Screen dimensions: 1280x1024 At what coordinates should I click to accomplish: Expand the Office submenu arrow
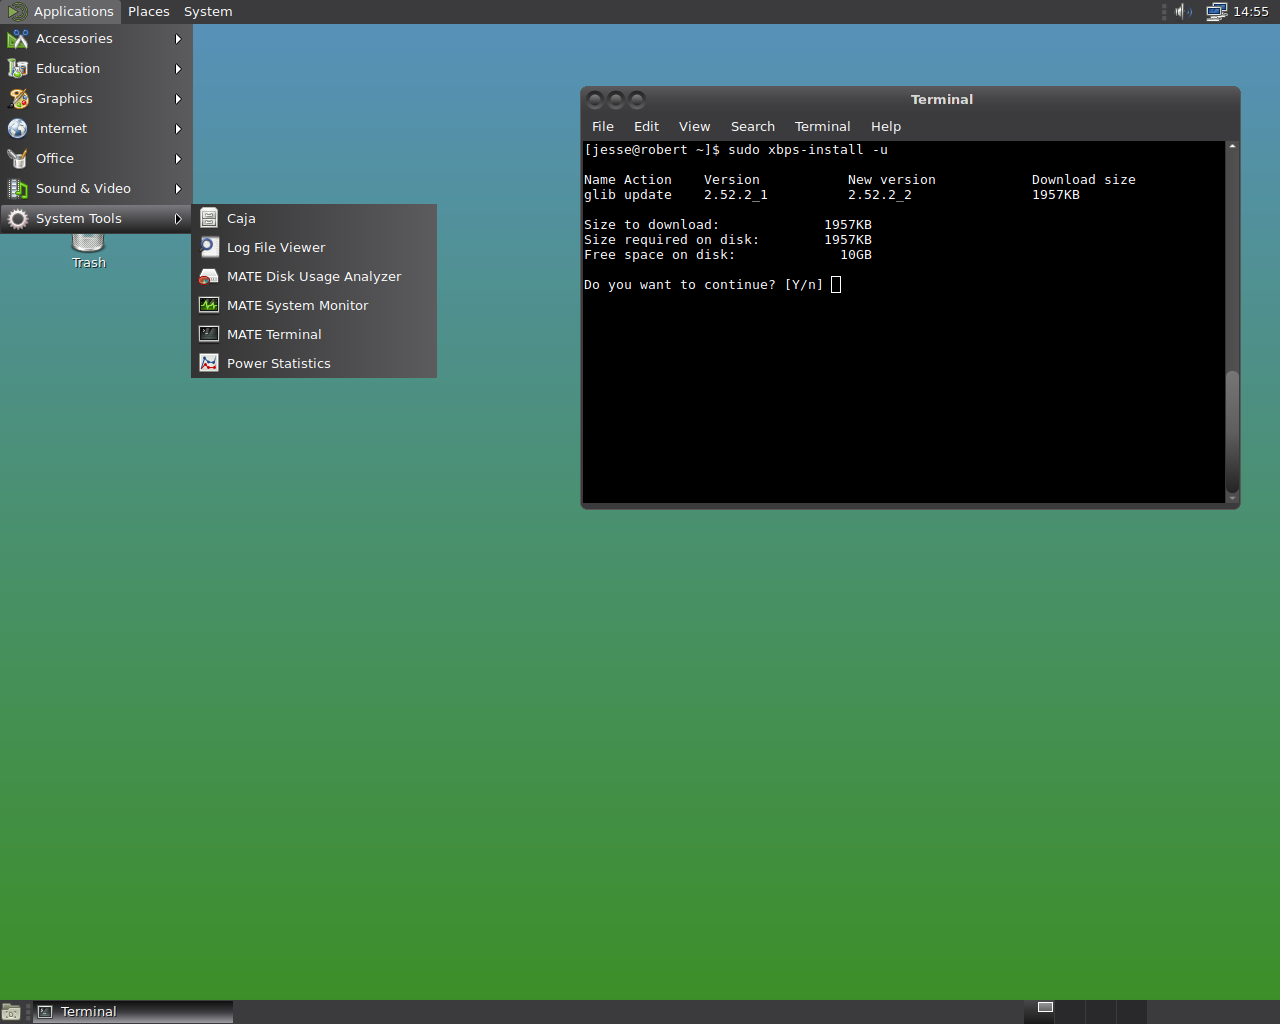[x=178, y=158]
